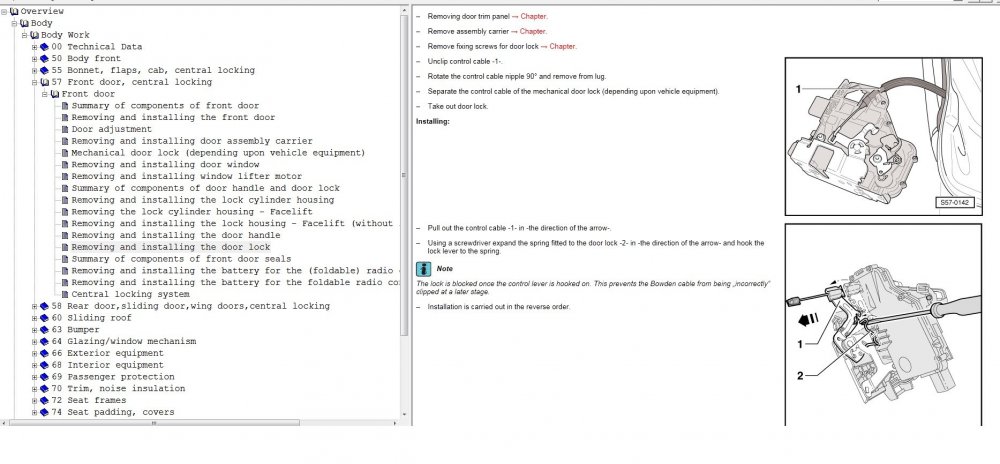
Task: Expand 58 Rear door, sliding door chapter
Action: coord(35,307)
